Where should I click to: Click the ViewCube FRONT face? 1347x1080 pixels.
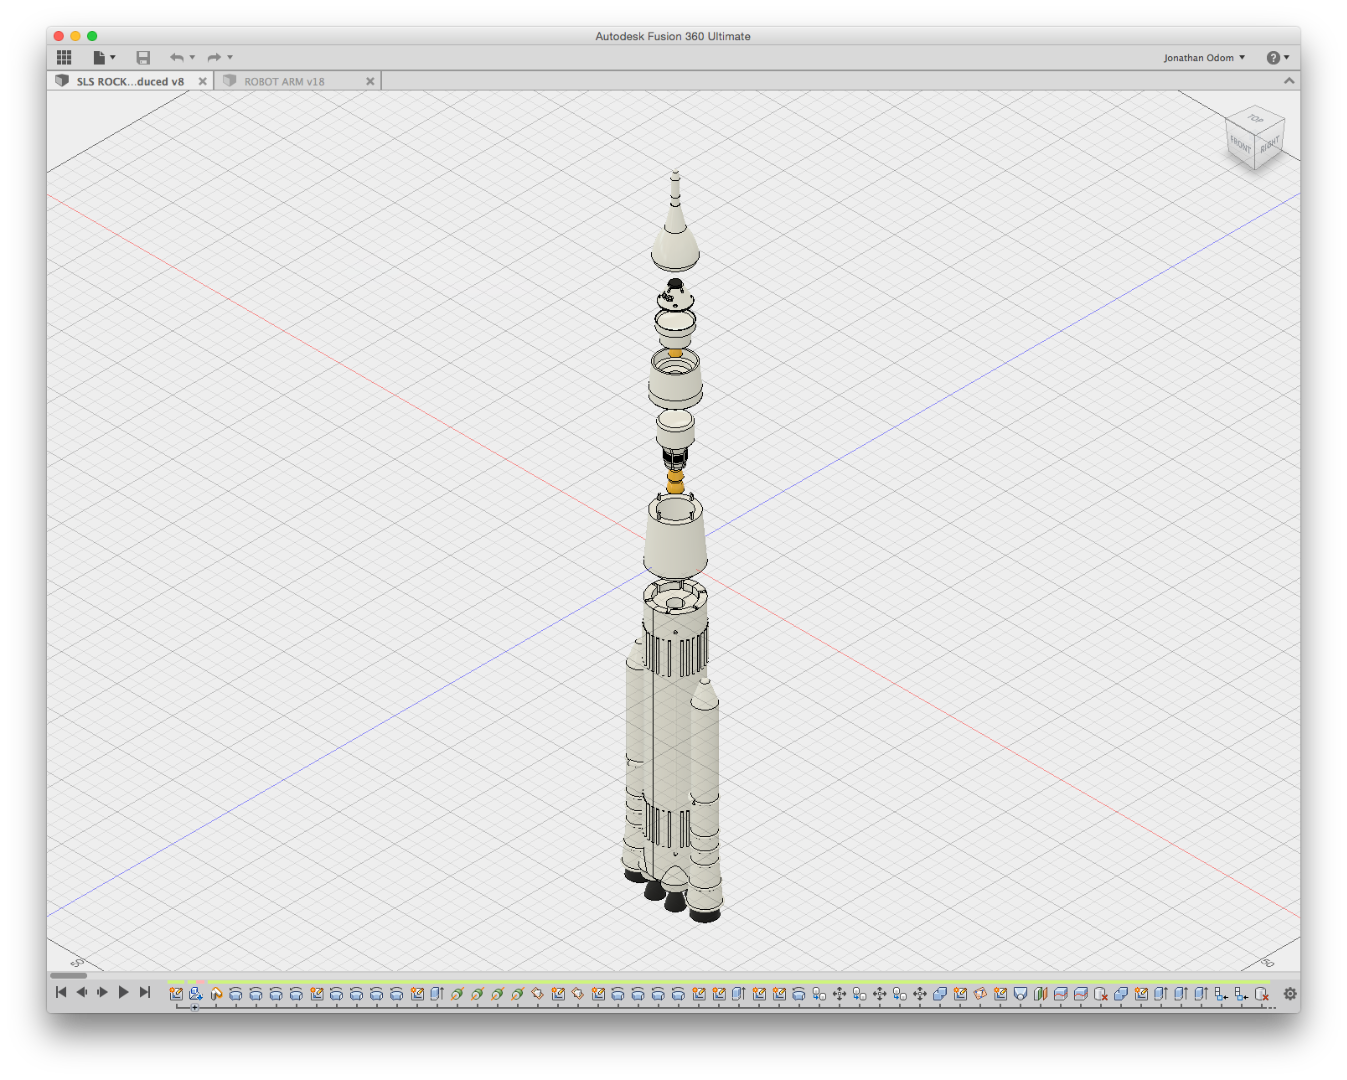coord(1240,145)
